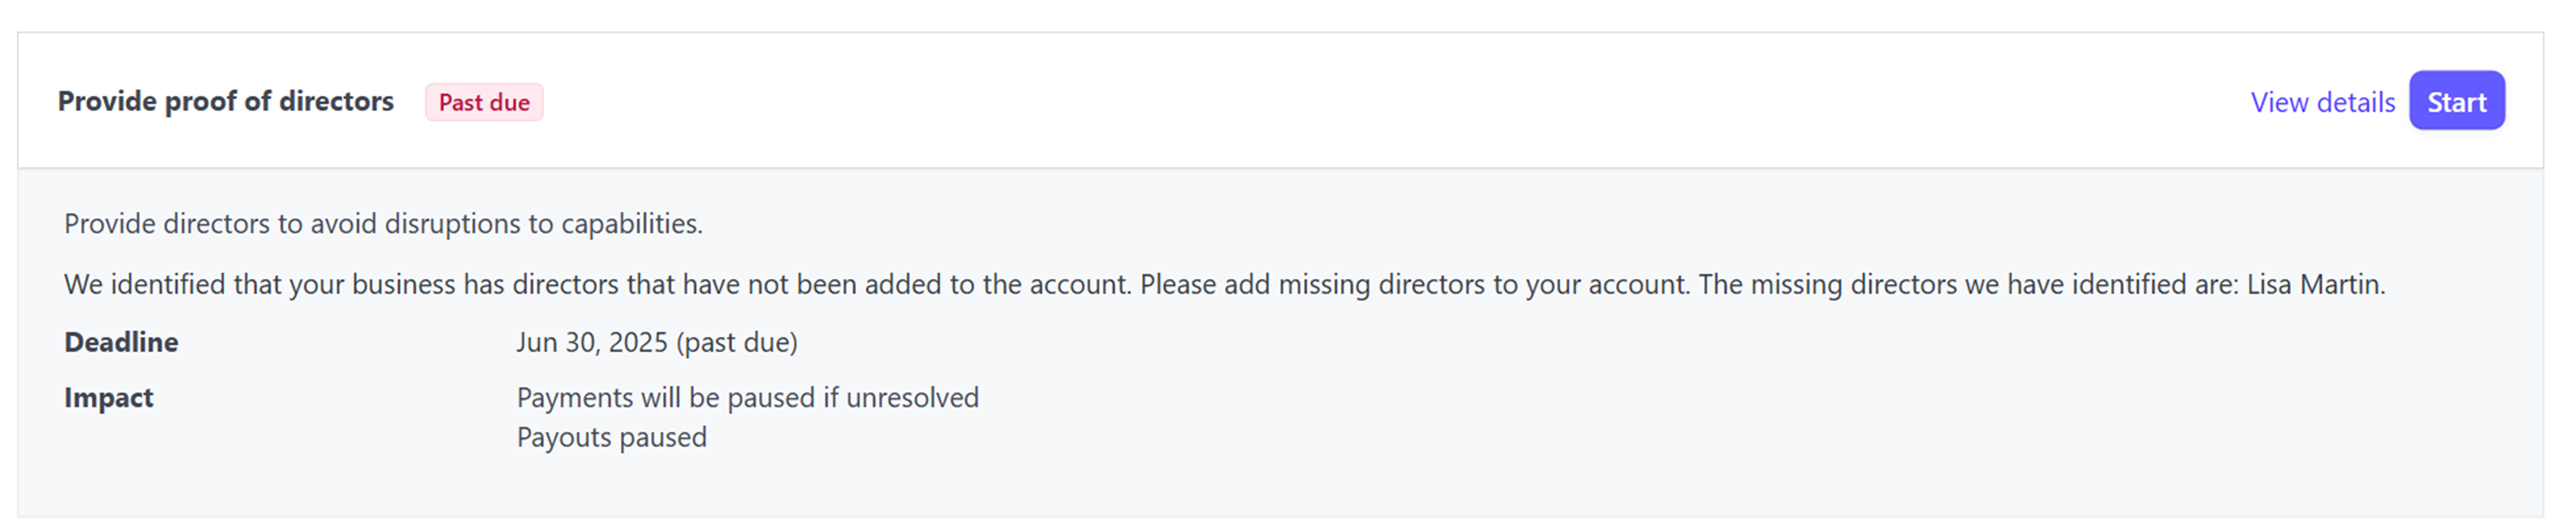Click the word 'unresolved' in the impact text
Viewport: 2576px width, 531px height.
click(x=912, y=397)
